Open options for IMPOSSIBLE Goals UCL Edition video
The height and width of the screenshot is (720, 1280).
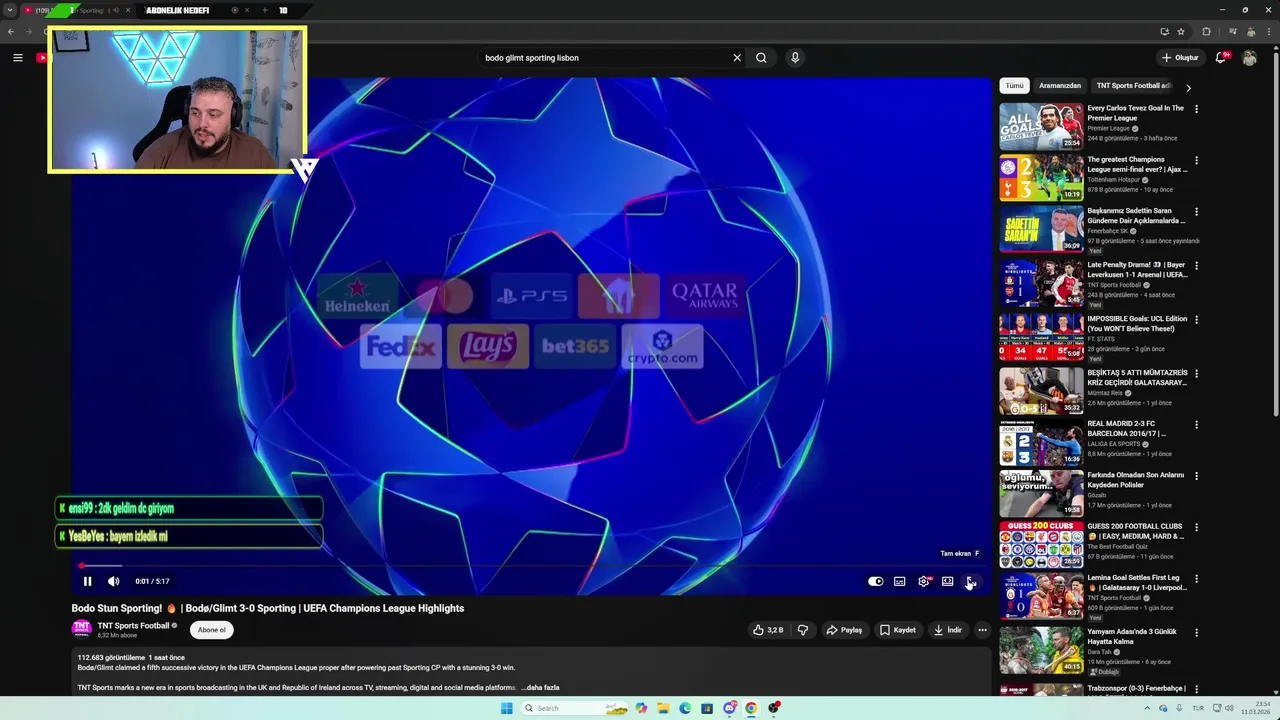pyautogui.click(x=1196, y=320)
